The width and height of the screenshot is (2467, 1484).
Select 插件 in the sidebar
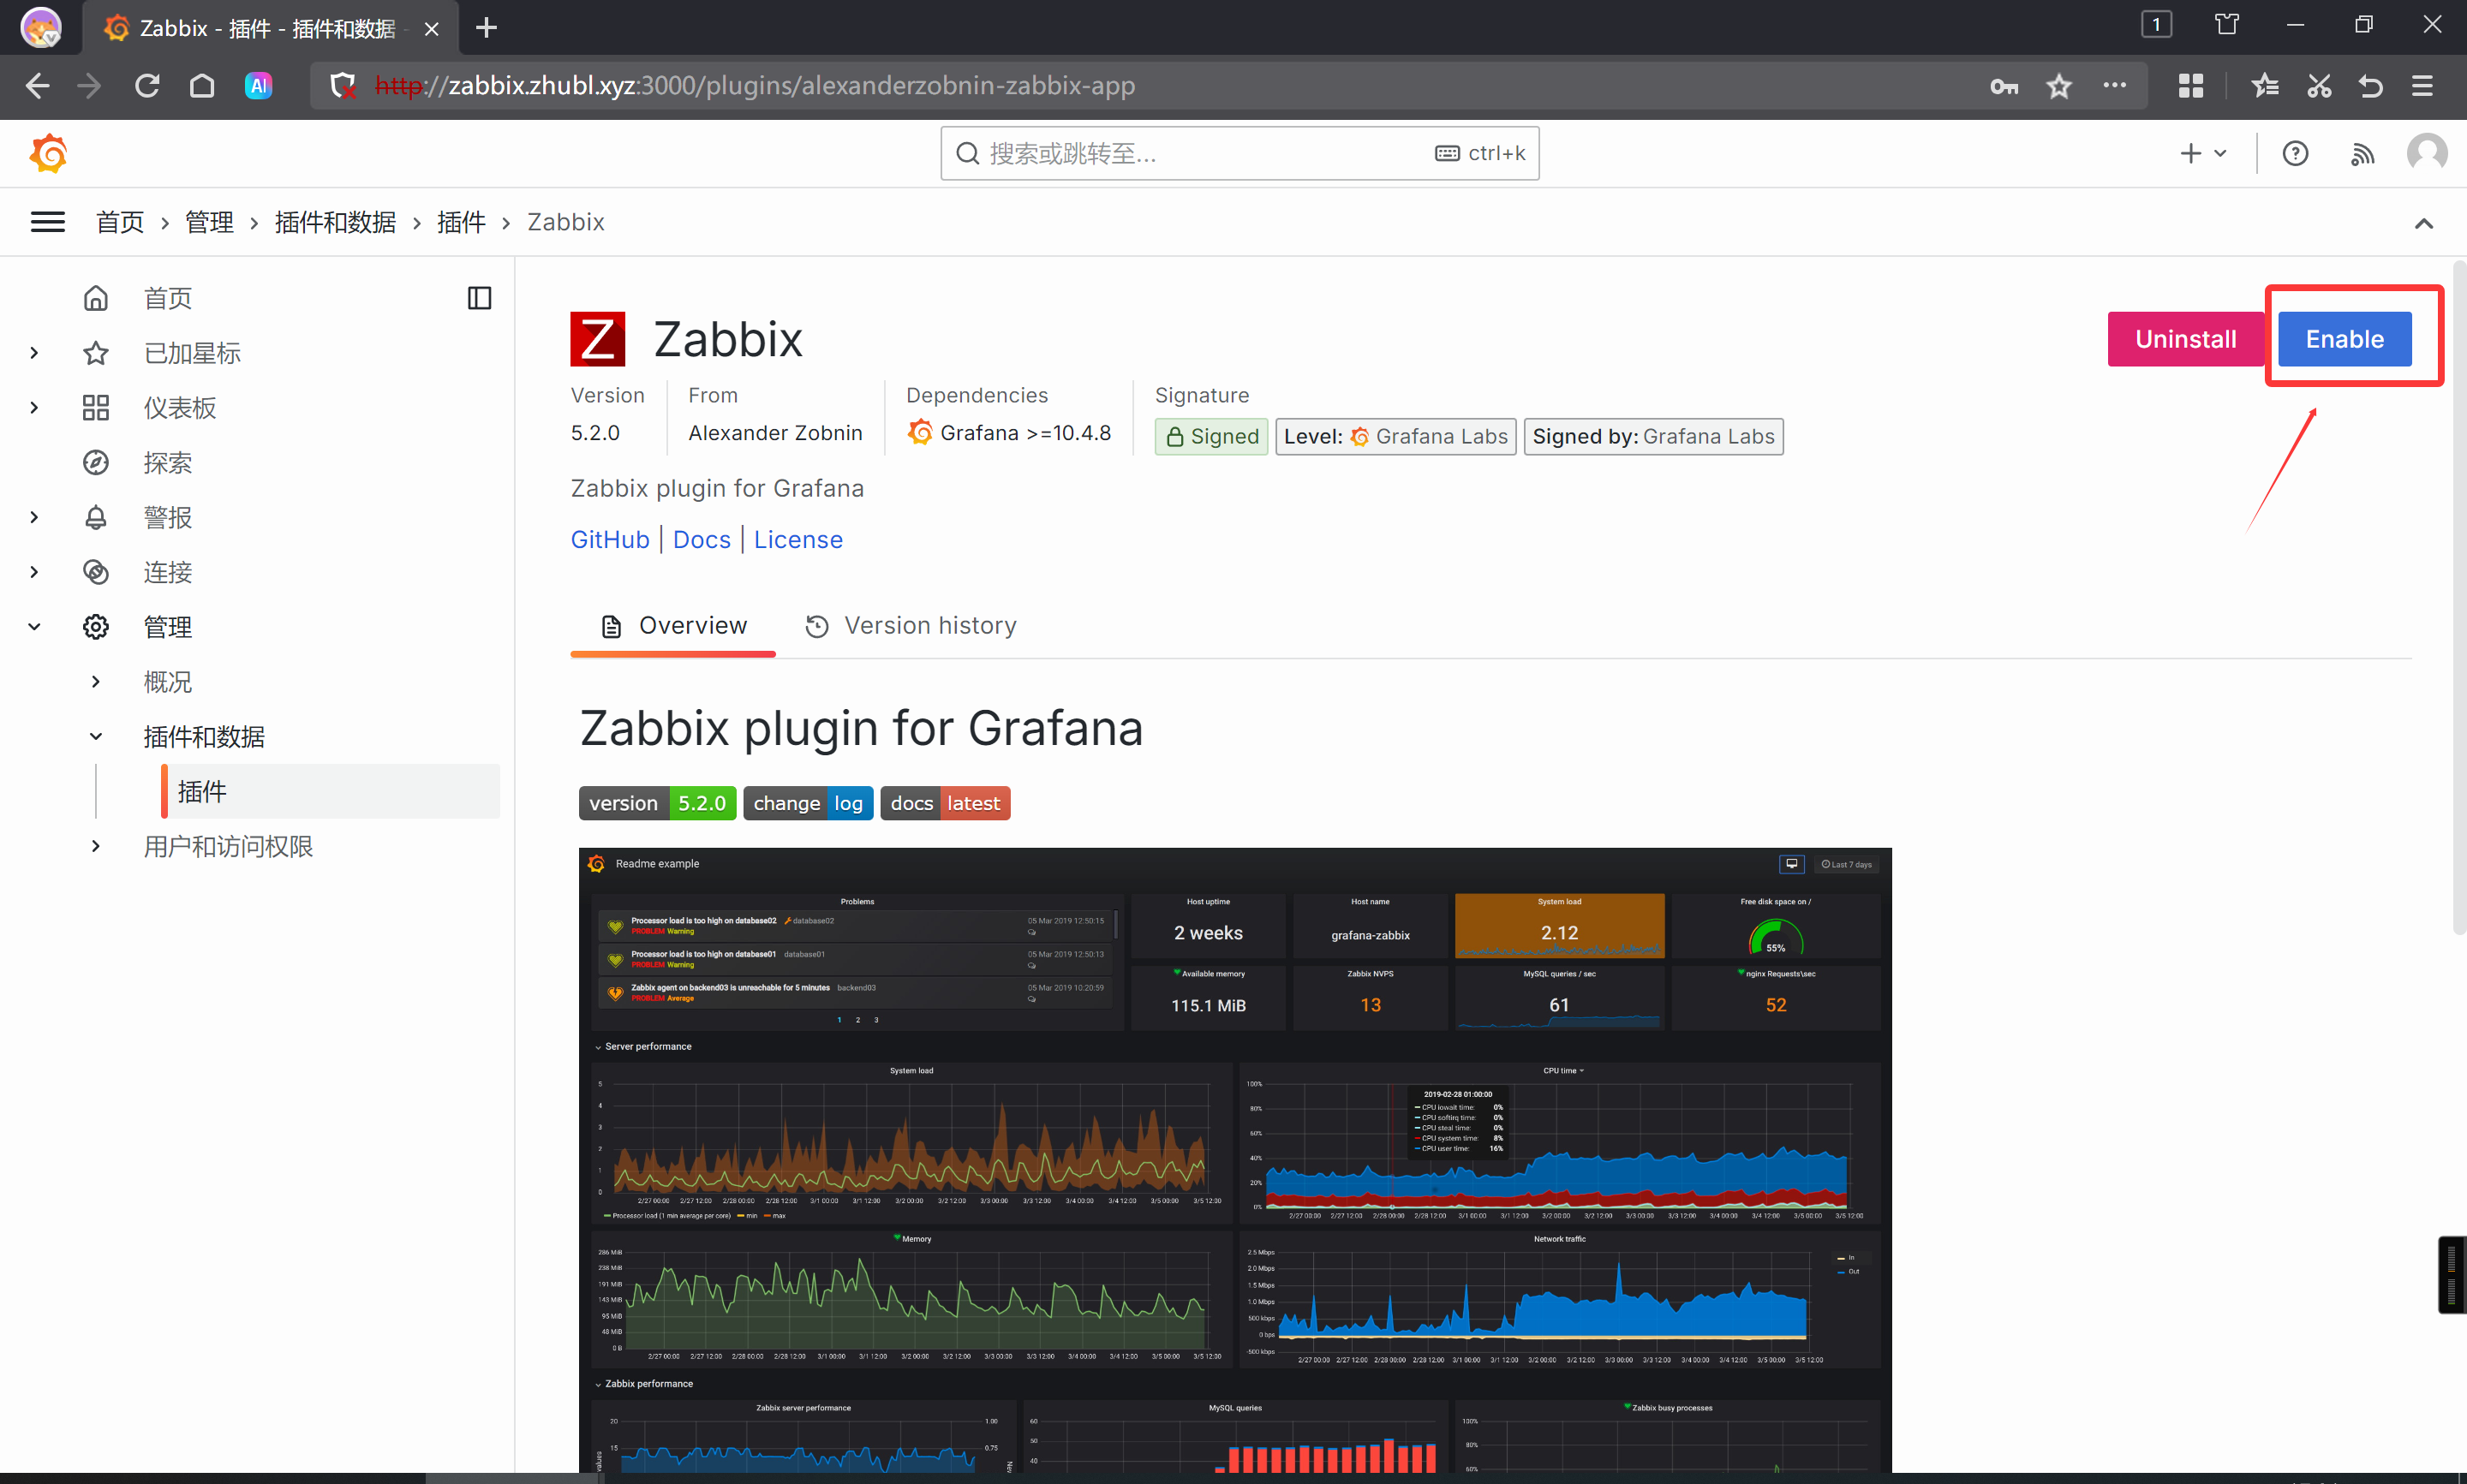[330, 792]
